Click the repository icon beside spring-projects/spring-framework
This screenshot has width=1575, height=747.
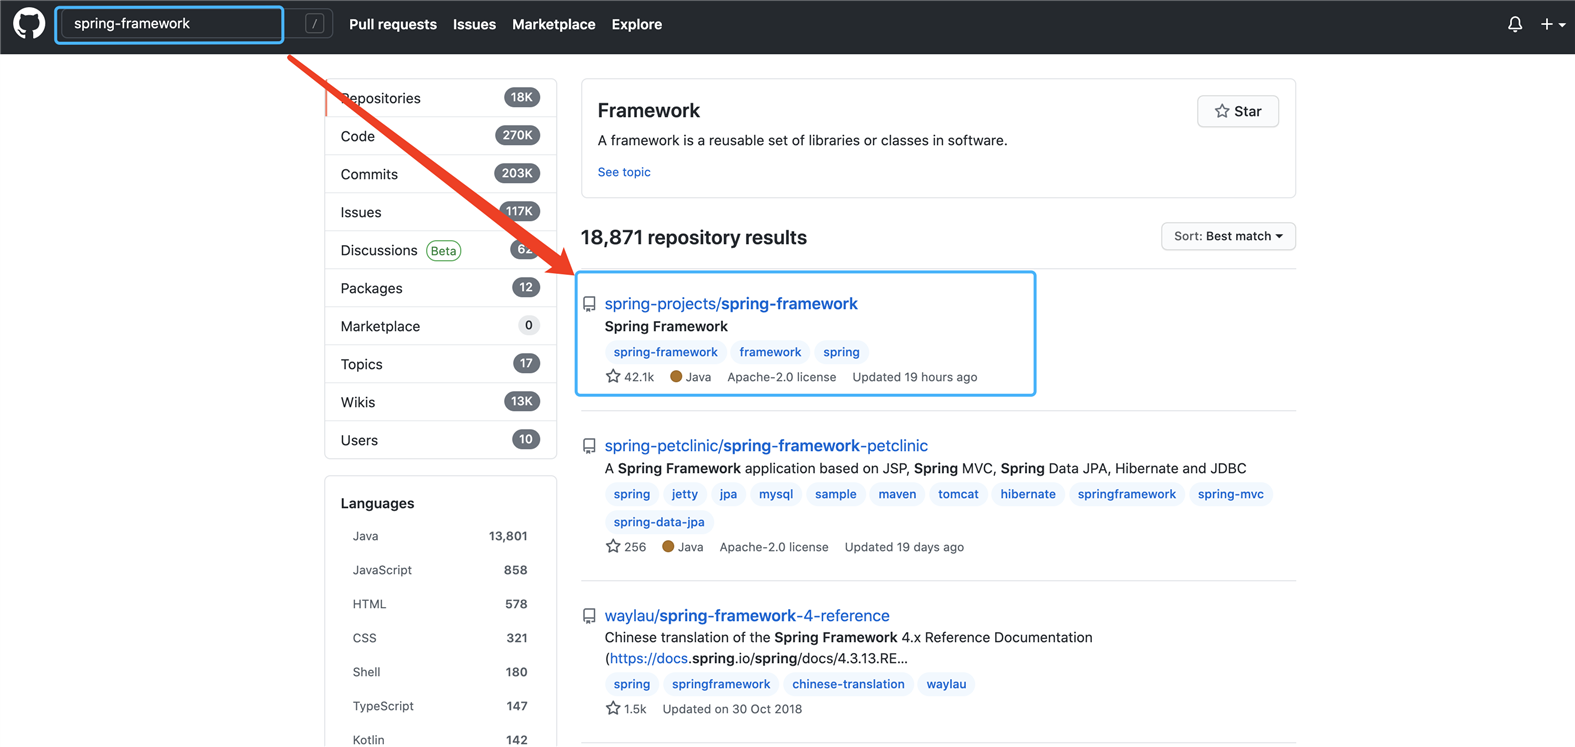589,304
